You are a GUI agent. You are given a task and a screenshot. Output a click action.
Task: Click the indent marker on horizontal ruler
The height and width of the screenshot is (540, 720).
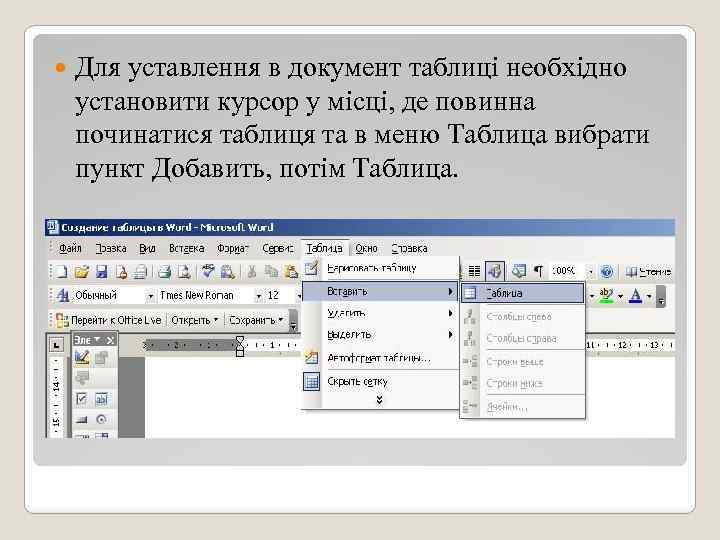coord(240,346)
